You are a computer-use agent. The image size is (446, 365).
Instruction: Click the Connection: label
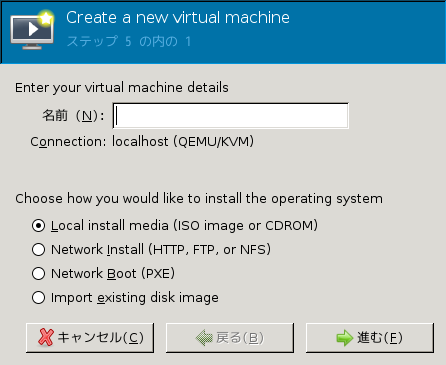(68, 142)
